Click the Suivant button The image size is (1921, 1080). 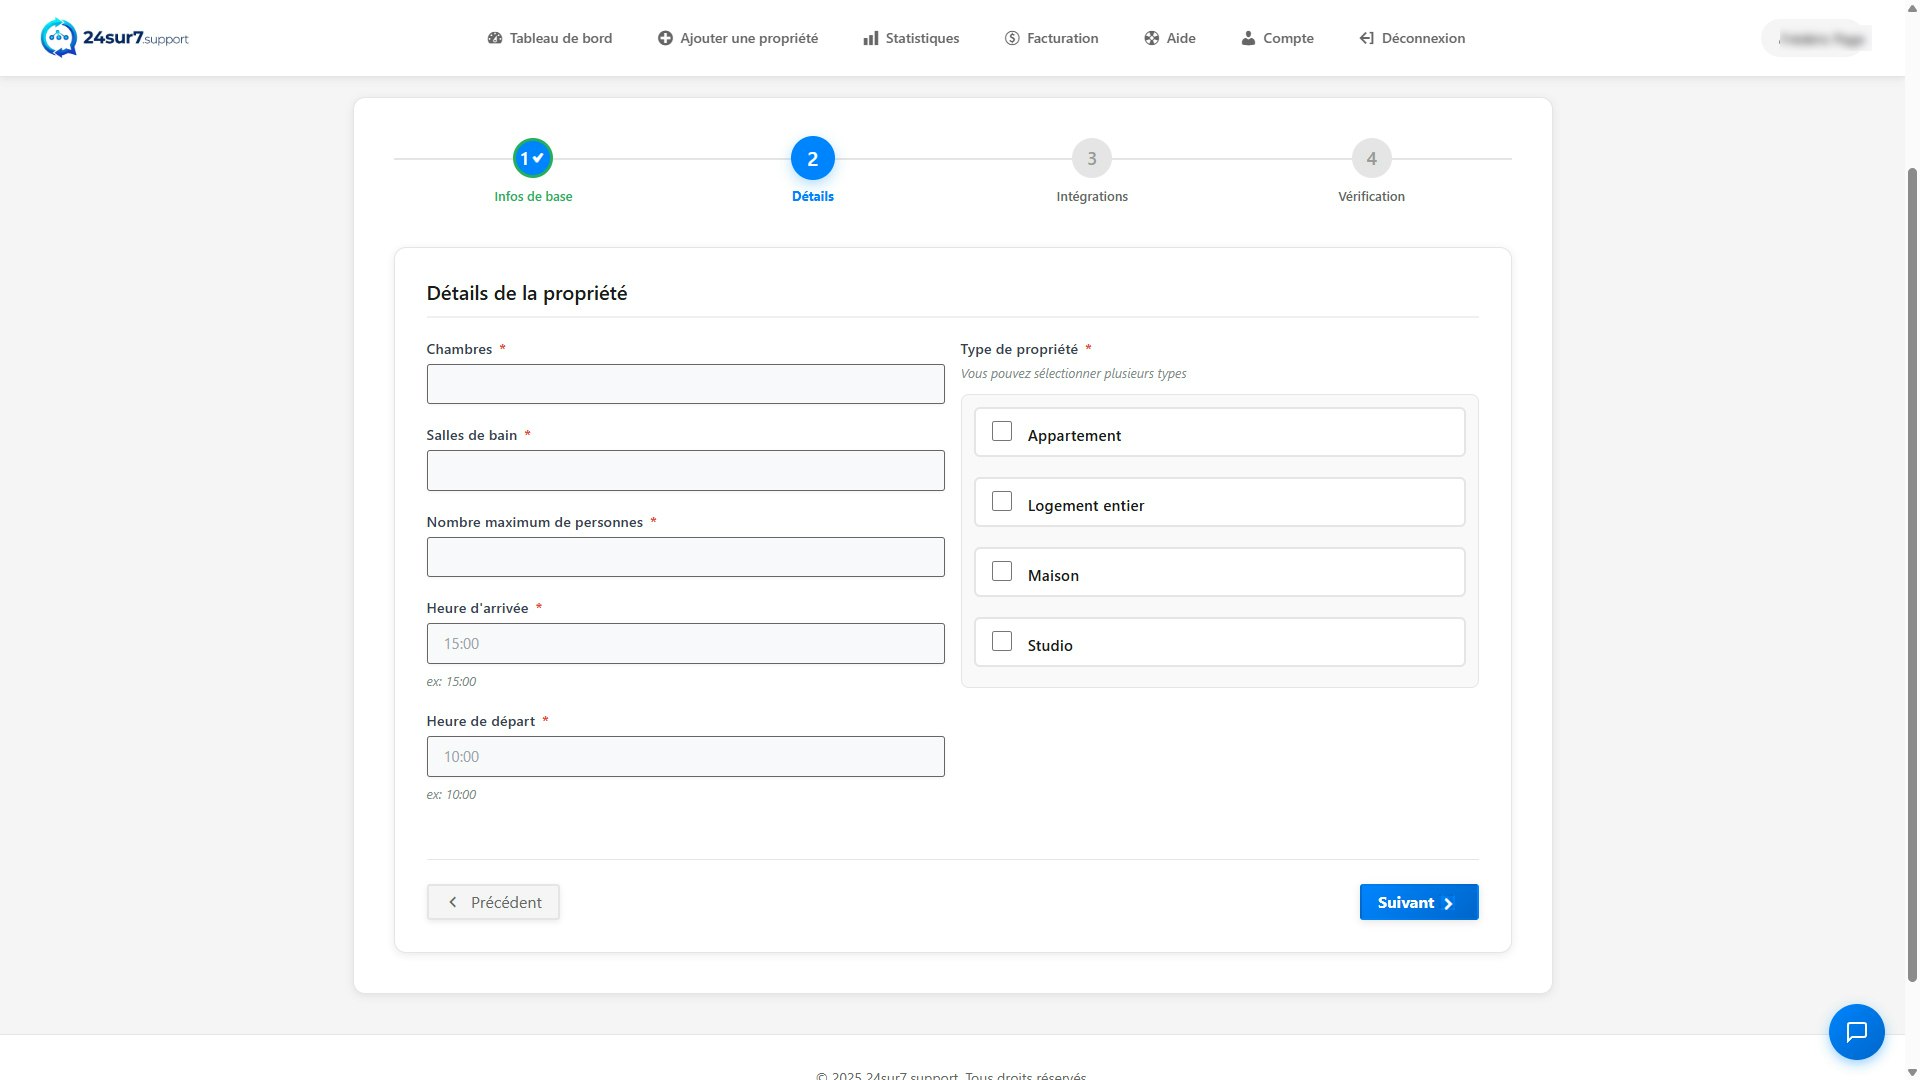pos(1418,901)
